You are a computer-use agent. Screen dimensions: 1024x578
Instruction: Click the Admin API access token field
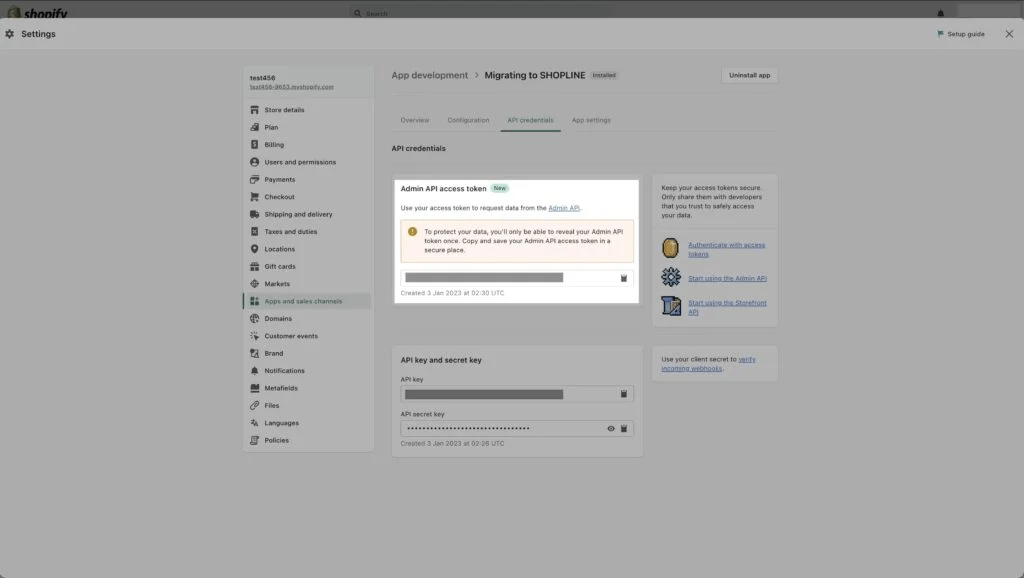[x=517, y=278]
